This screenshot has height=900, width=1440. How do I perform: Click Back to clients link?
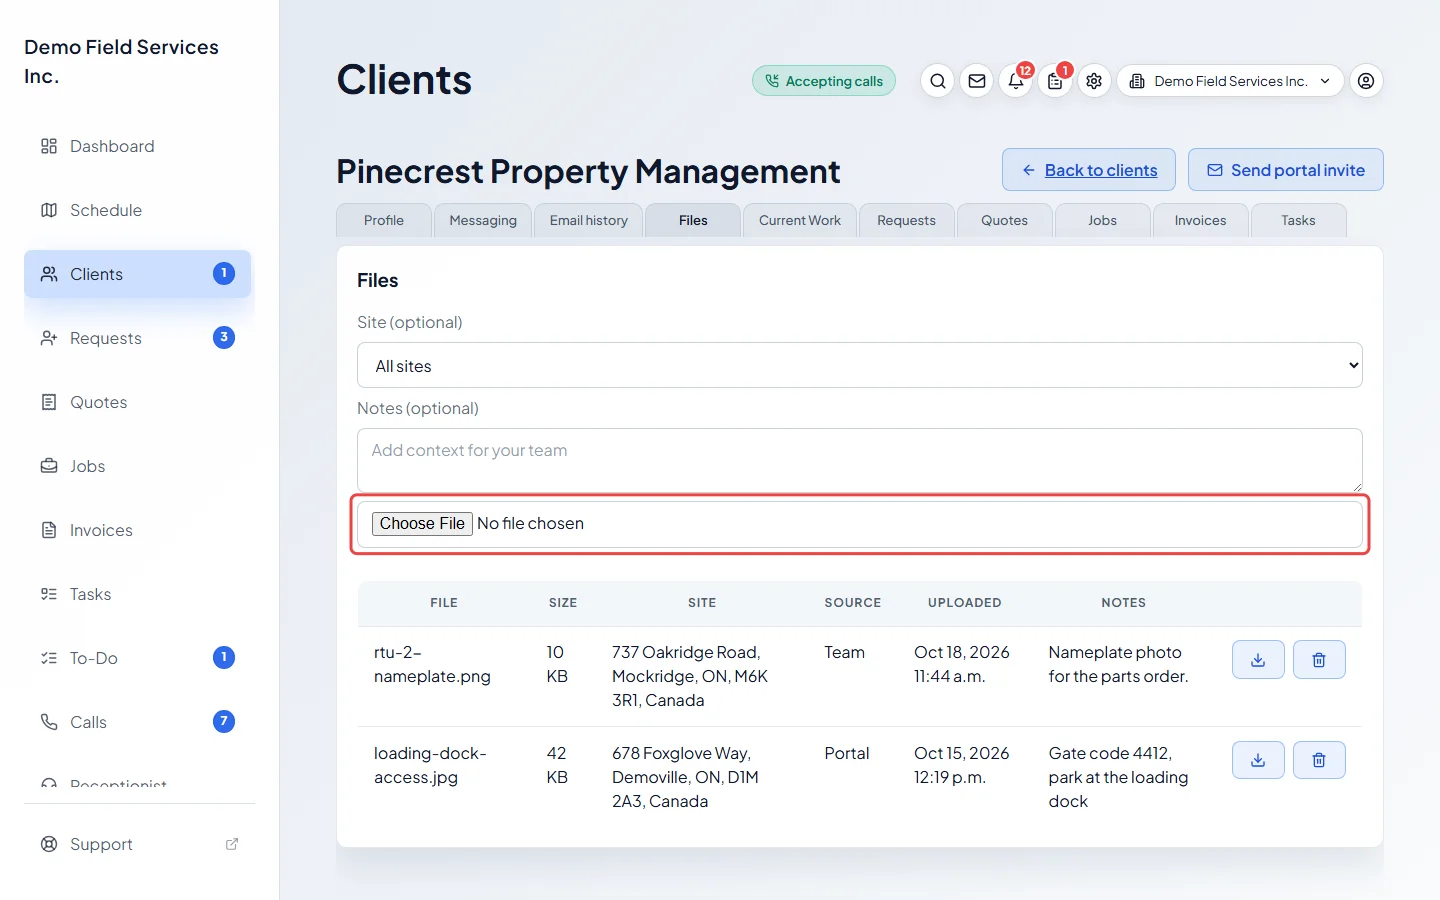[1090, 170]
